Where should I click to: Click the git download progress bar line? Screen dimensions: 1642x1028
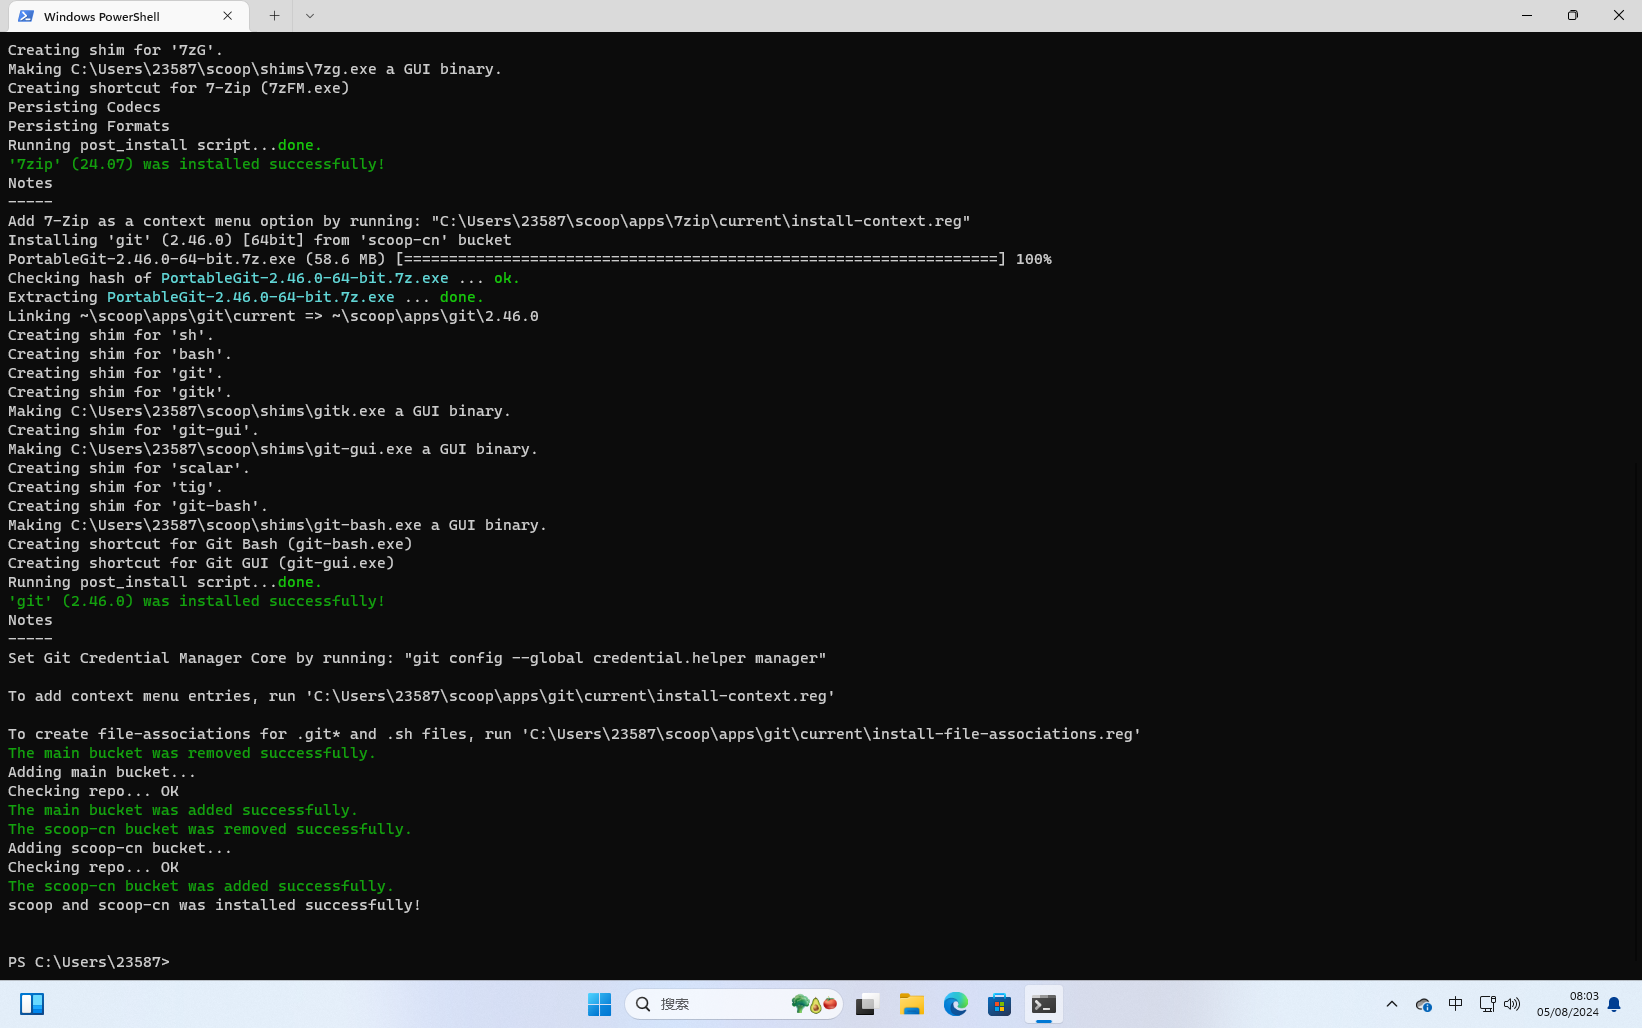point(530,259)
